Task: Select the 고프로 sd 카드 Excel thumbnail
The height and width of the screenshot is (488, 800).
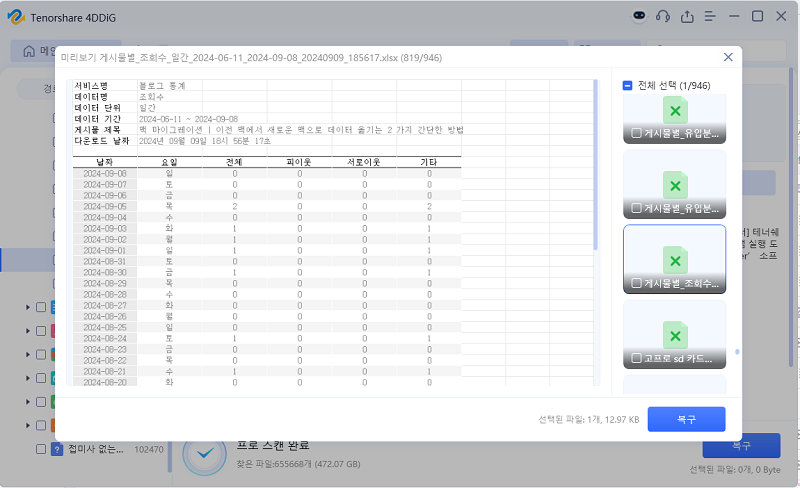Action: (674, 335)
